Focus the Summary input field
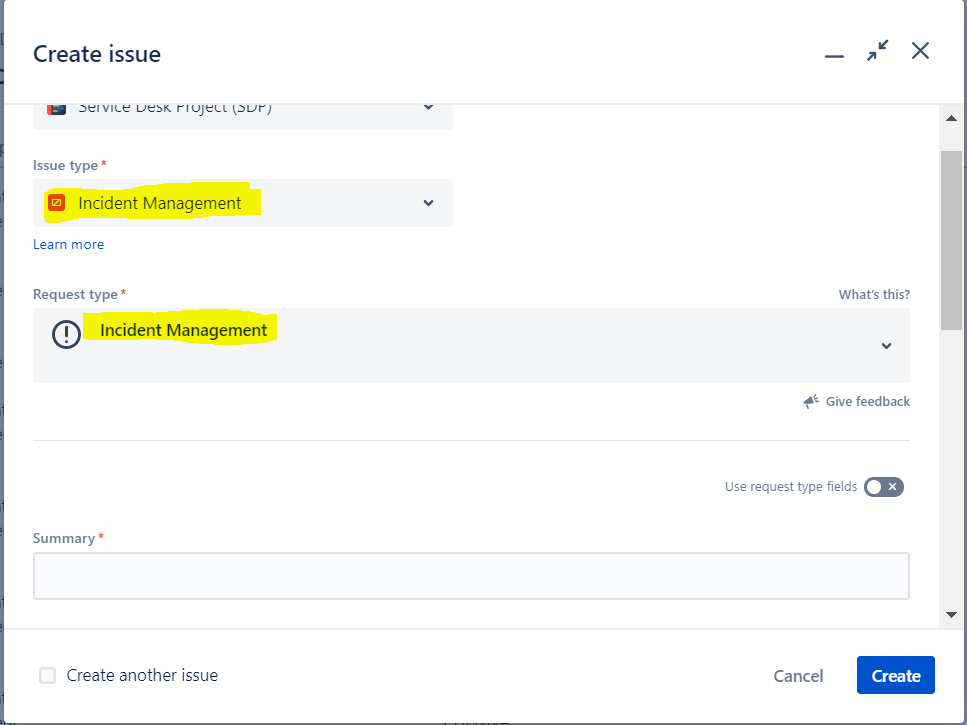Screen dimensions: 967x725 (471, 576)
